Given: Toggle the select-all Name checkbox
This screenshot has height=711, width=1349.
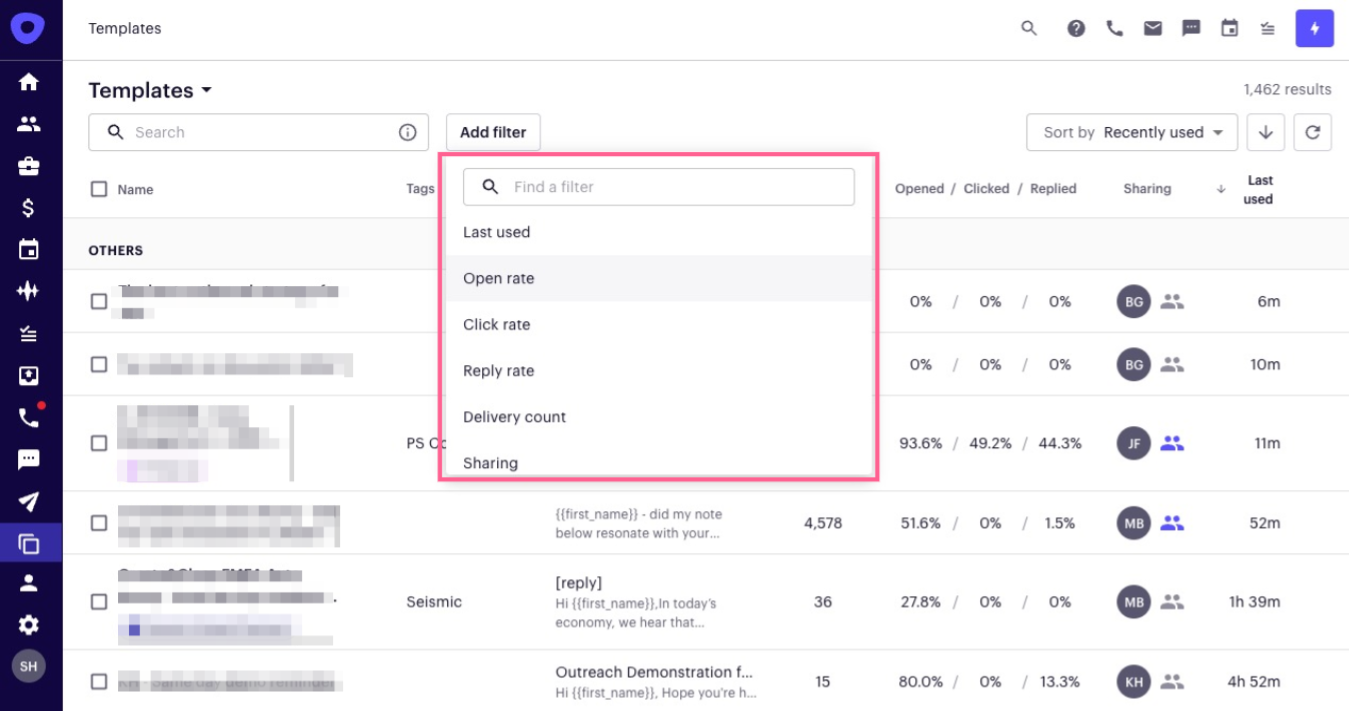Looking at the screenshot, I should coord(99,189).
